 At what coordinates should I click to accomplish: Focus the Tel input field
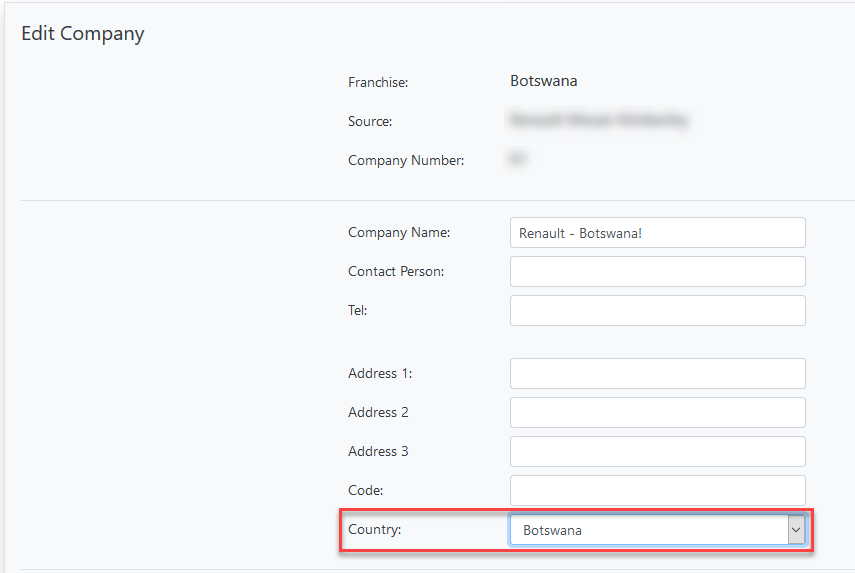pyautogui.click(x=658, y=311)
